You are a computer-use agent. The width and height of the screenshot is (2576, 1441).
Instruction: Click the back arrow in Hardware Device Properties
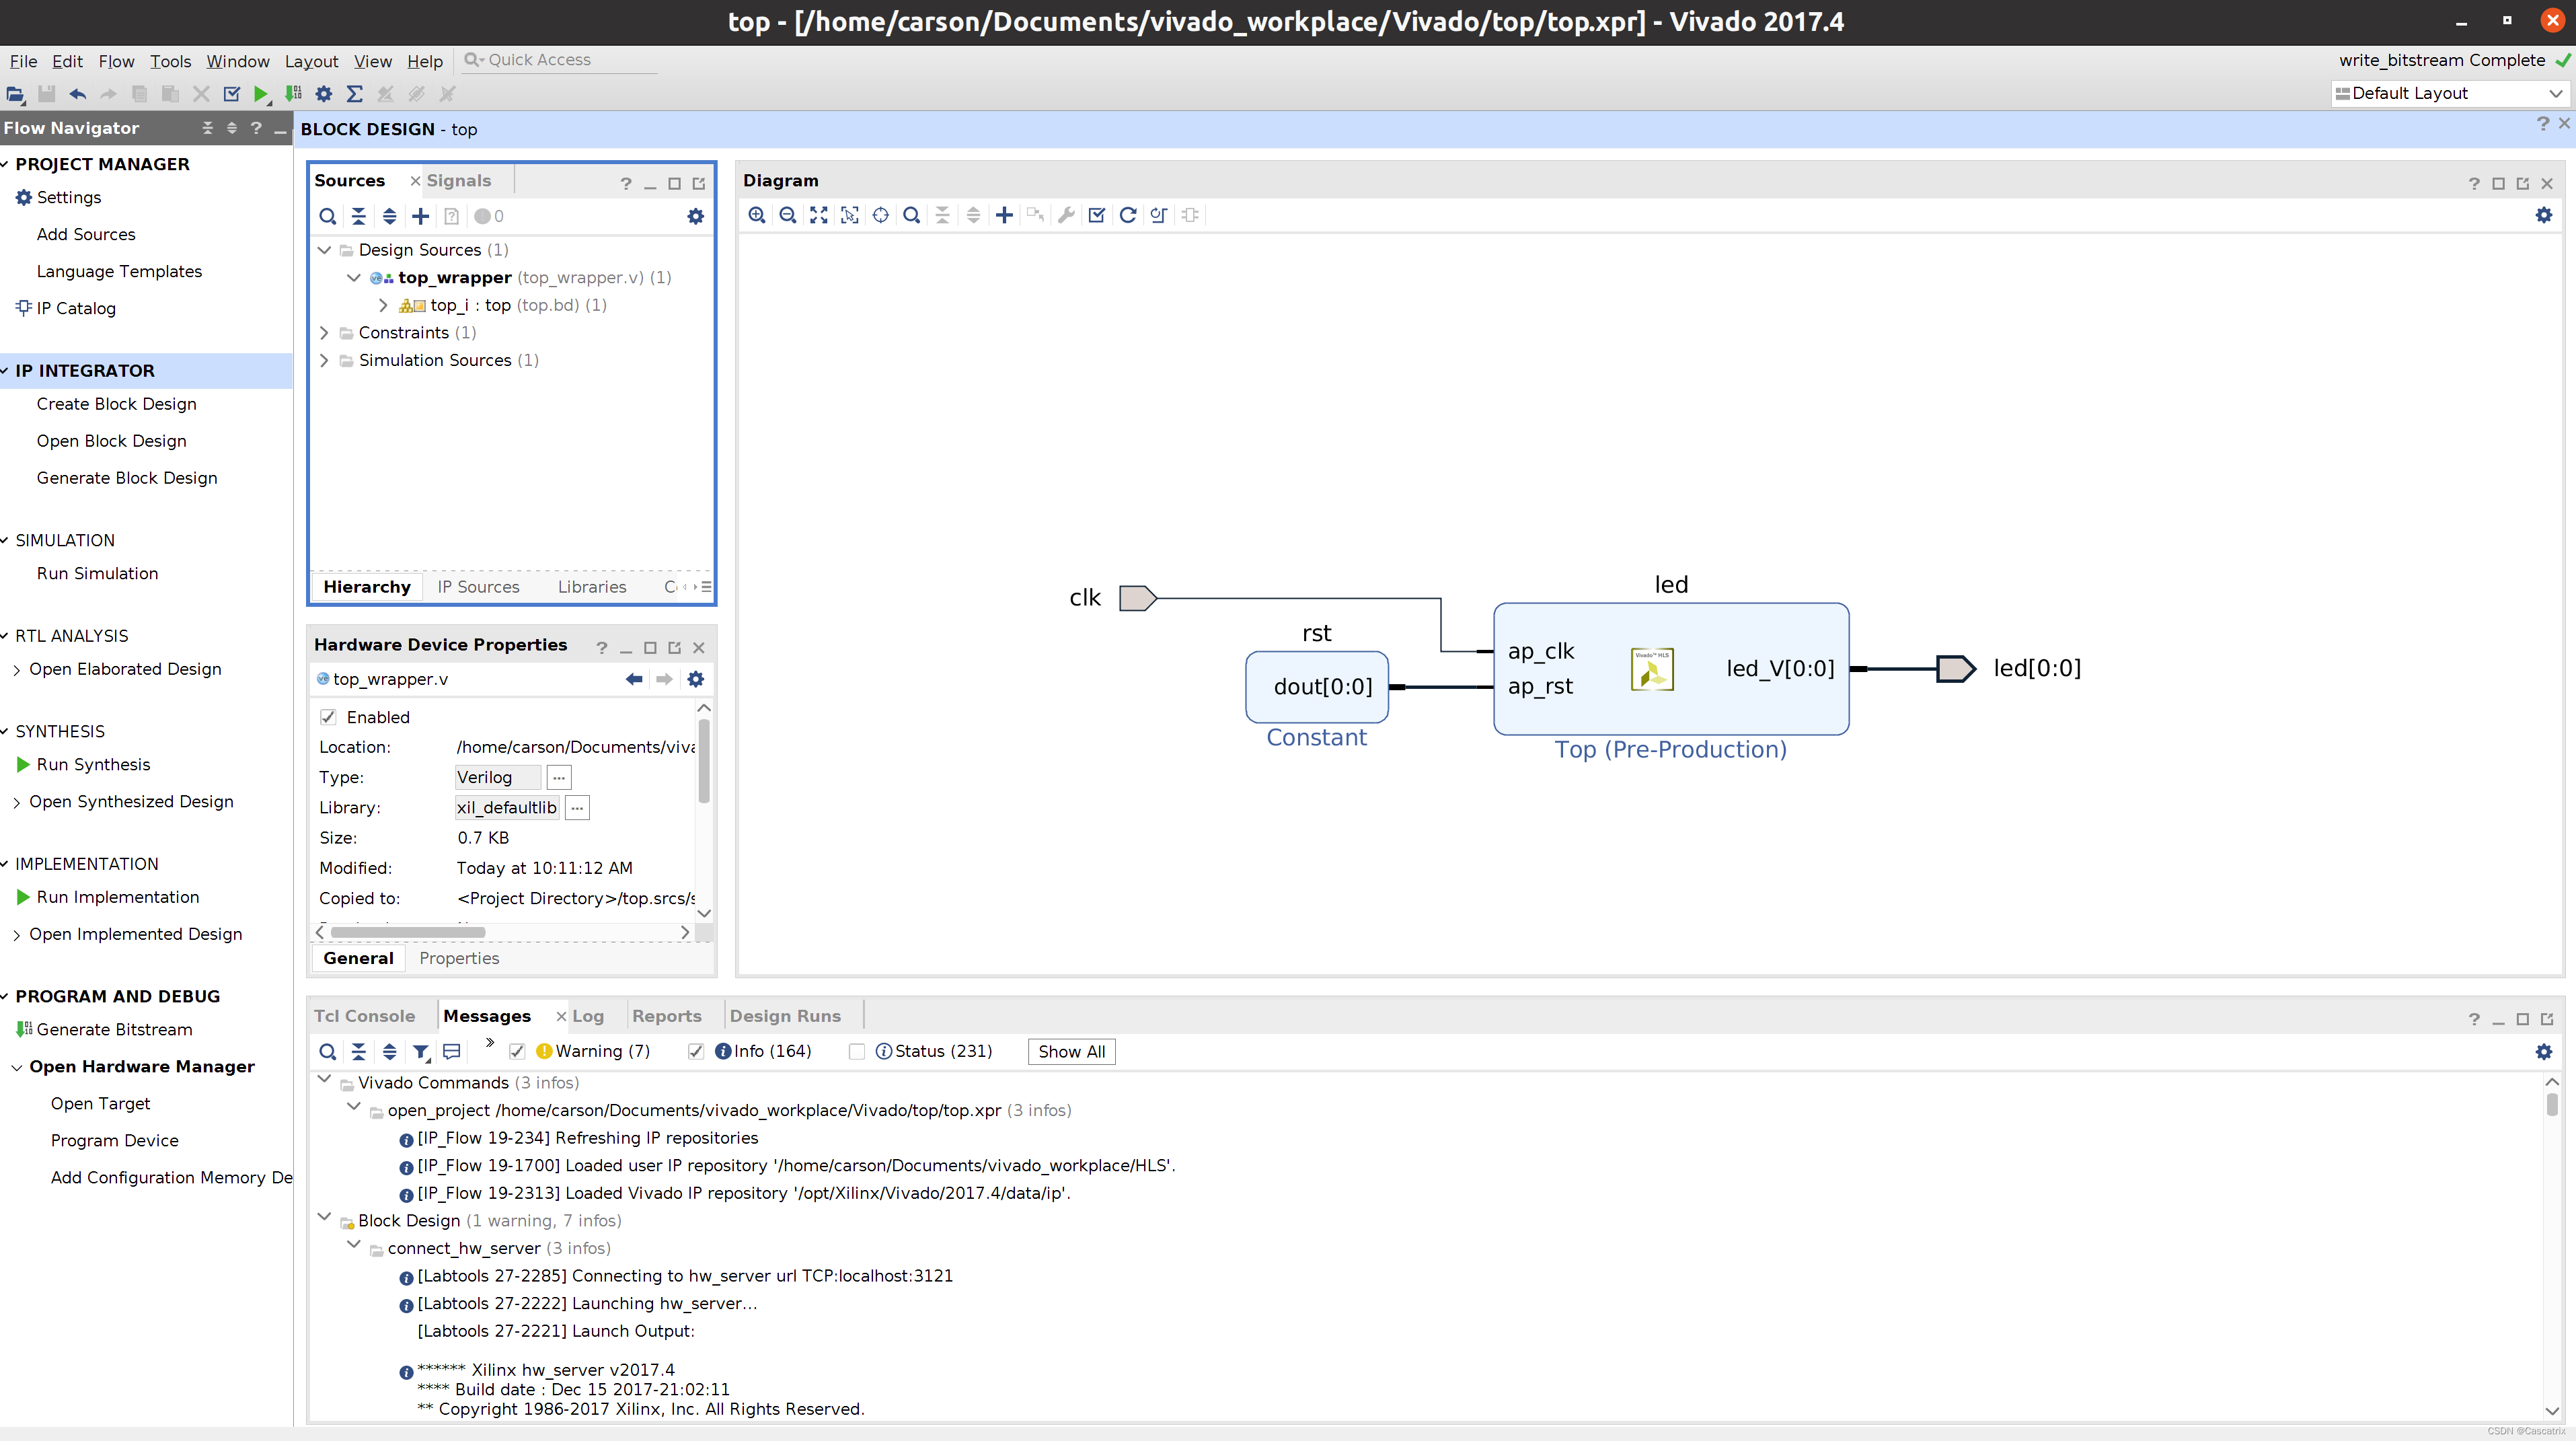[634, 679]
